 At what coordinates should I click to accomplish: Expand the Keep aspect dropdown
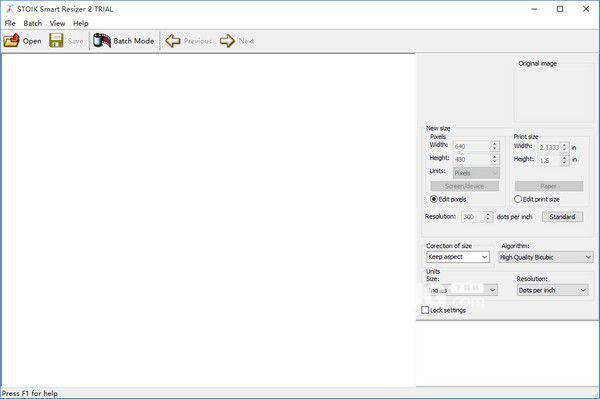(x=458, y=257)
